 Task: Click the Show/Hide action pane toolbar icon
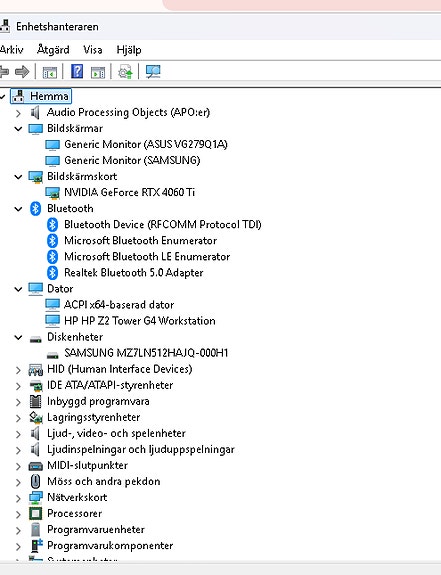[x=98, y=72]
